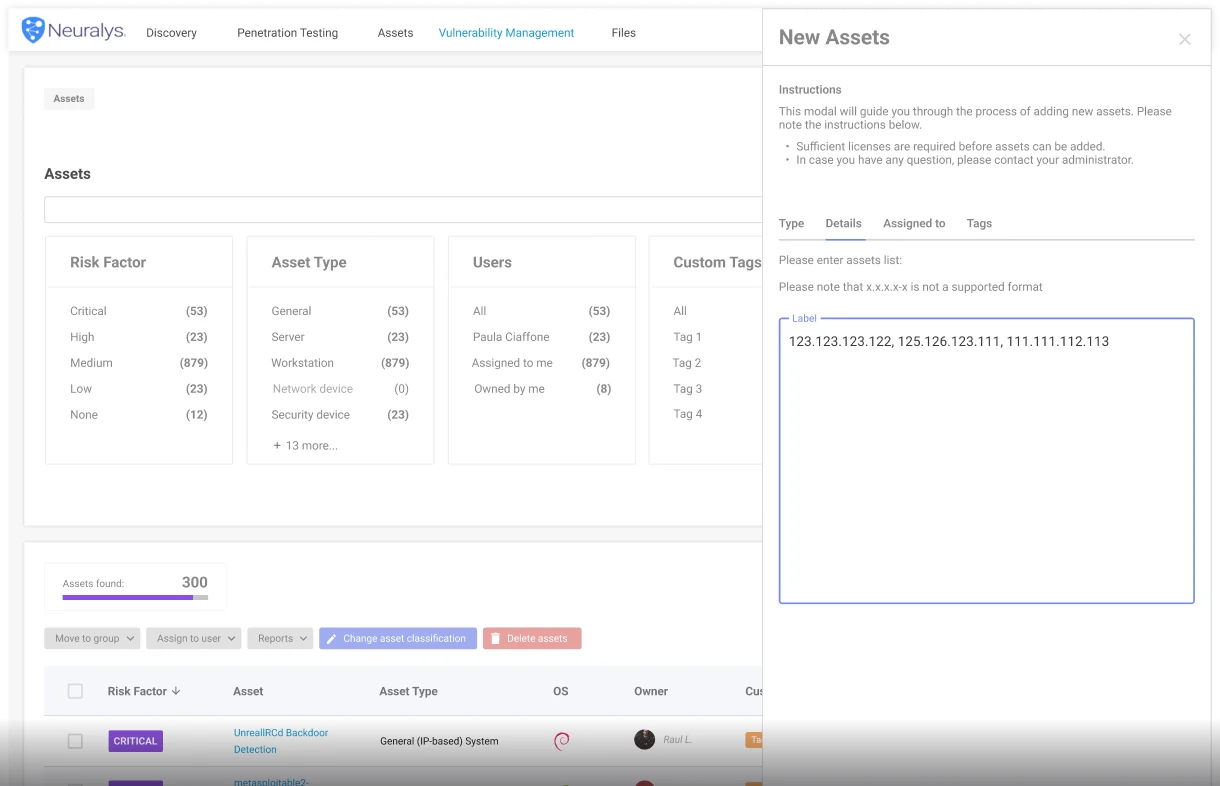The width and height of the screenshot is (1220, 786).
Task: Open the Files menu
Action: coord(623,33)
